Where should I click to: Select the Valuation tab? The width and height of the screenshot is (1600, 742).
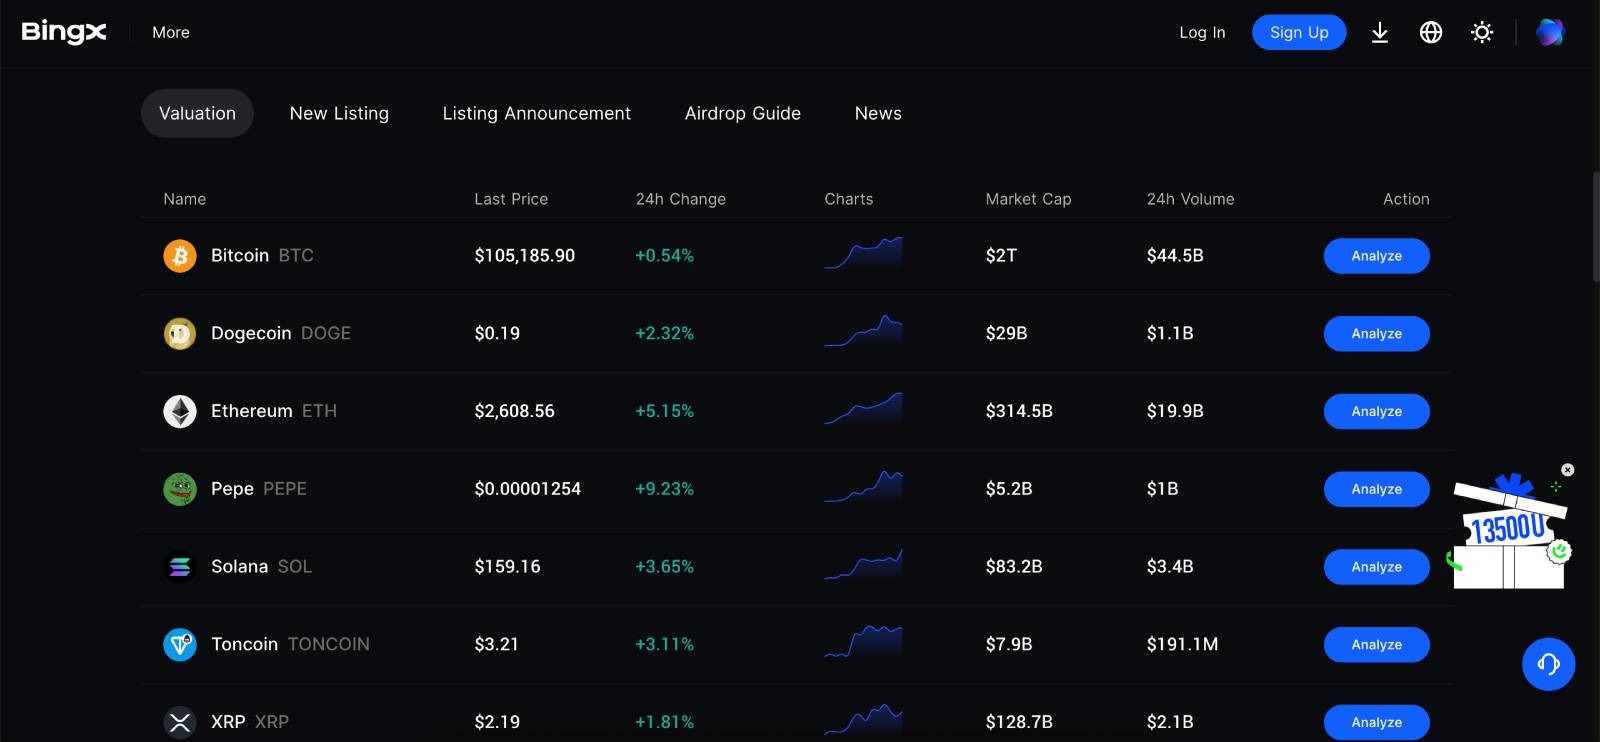click(x=197, y=113)
